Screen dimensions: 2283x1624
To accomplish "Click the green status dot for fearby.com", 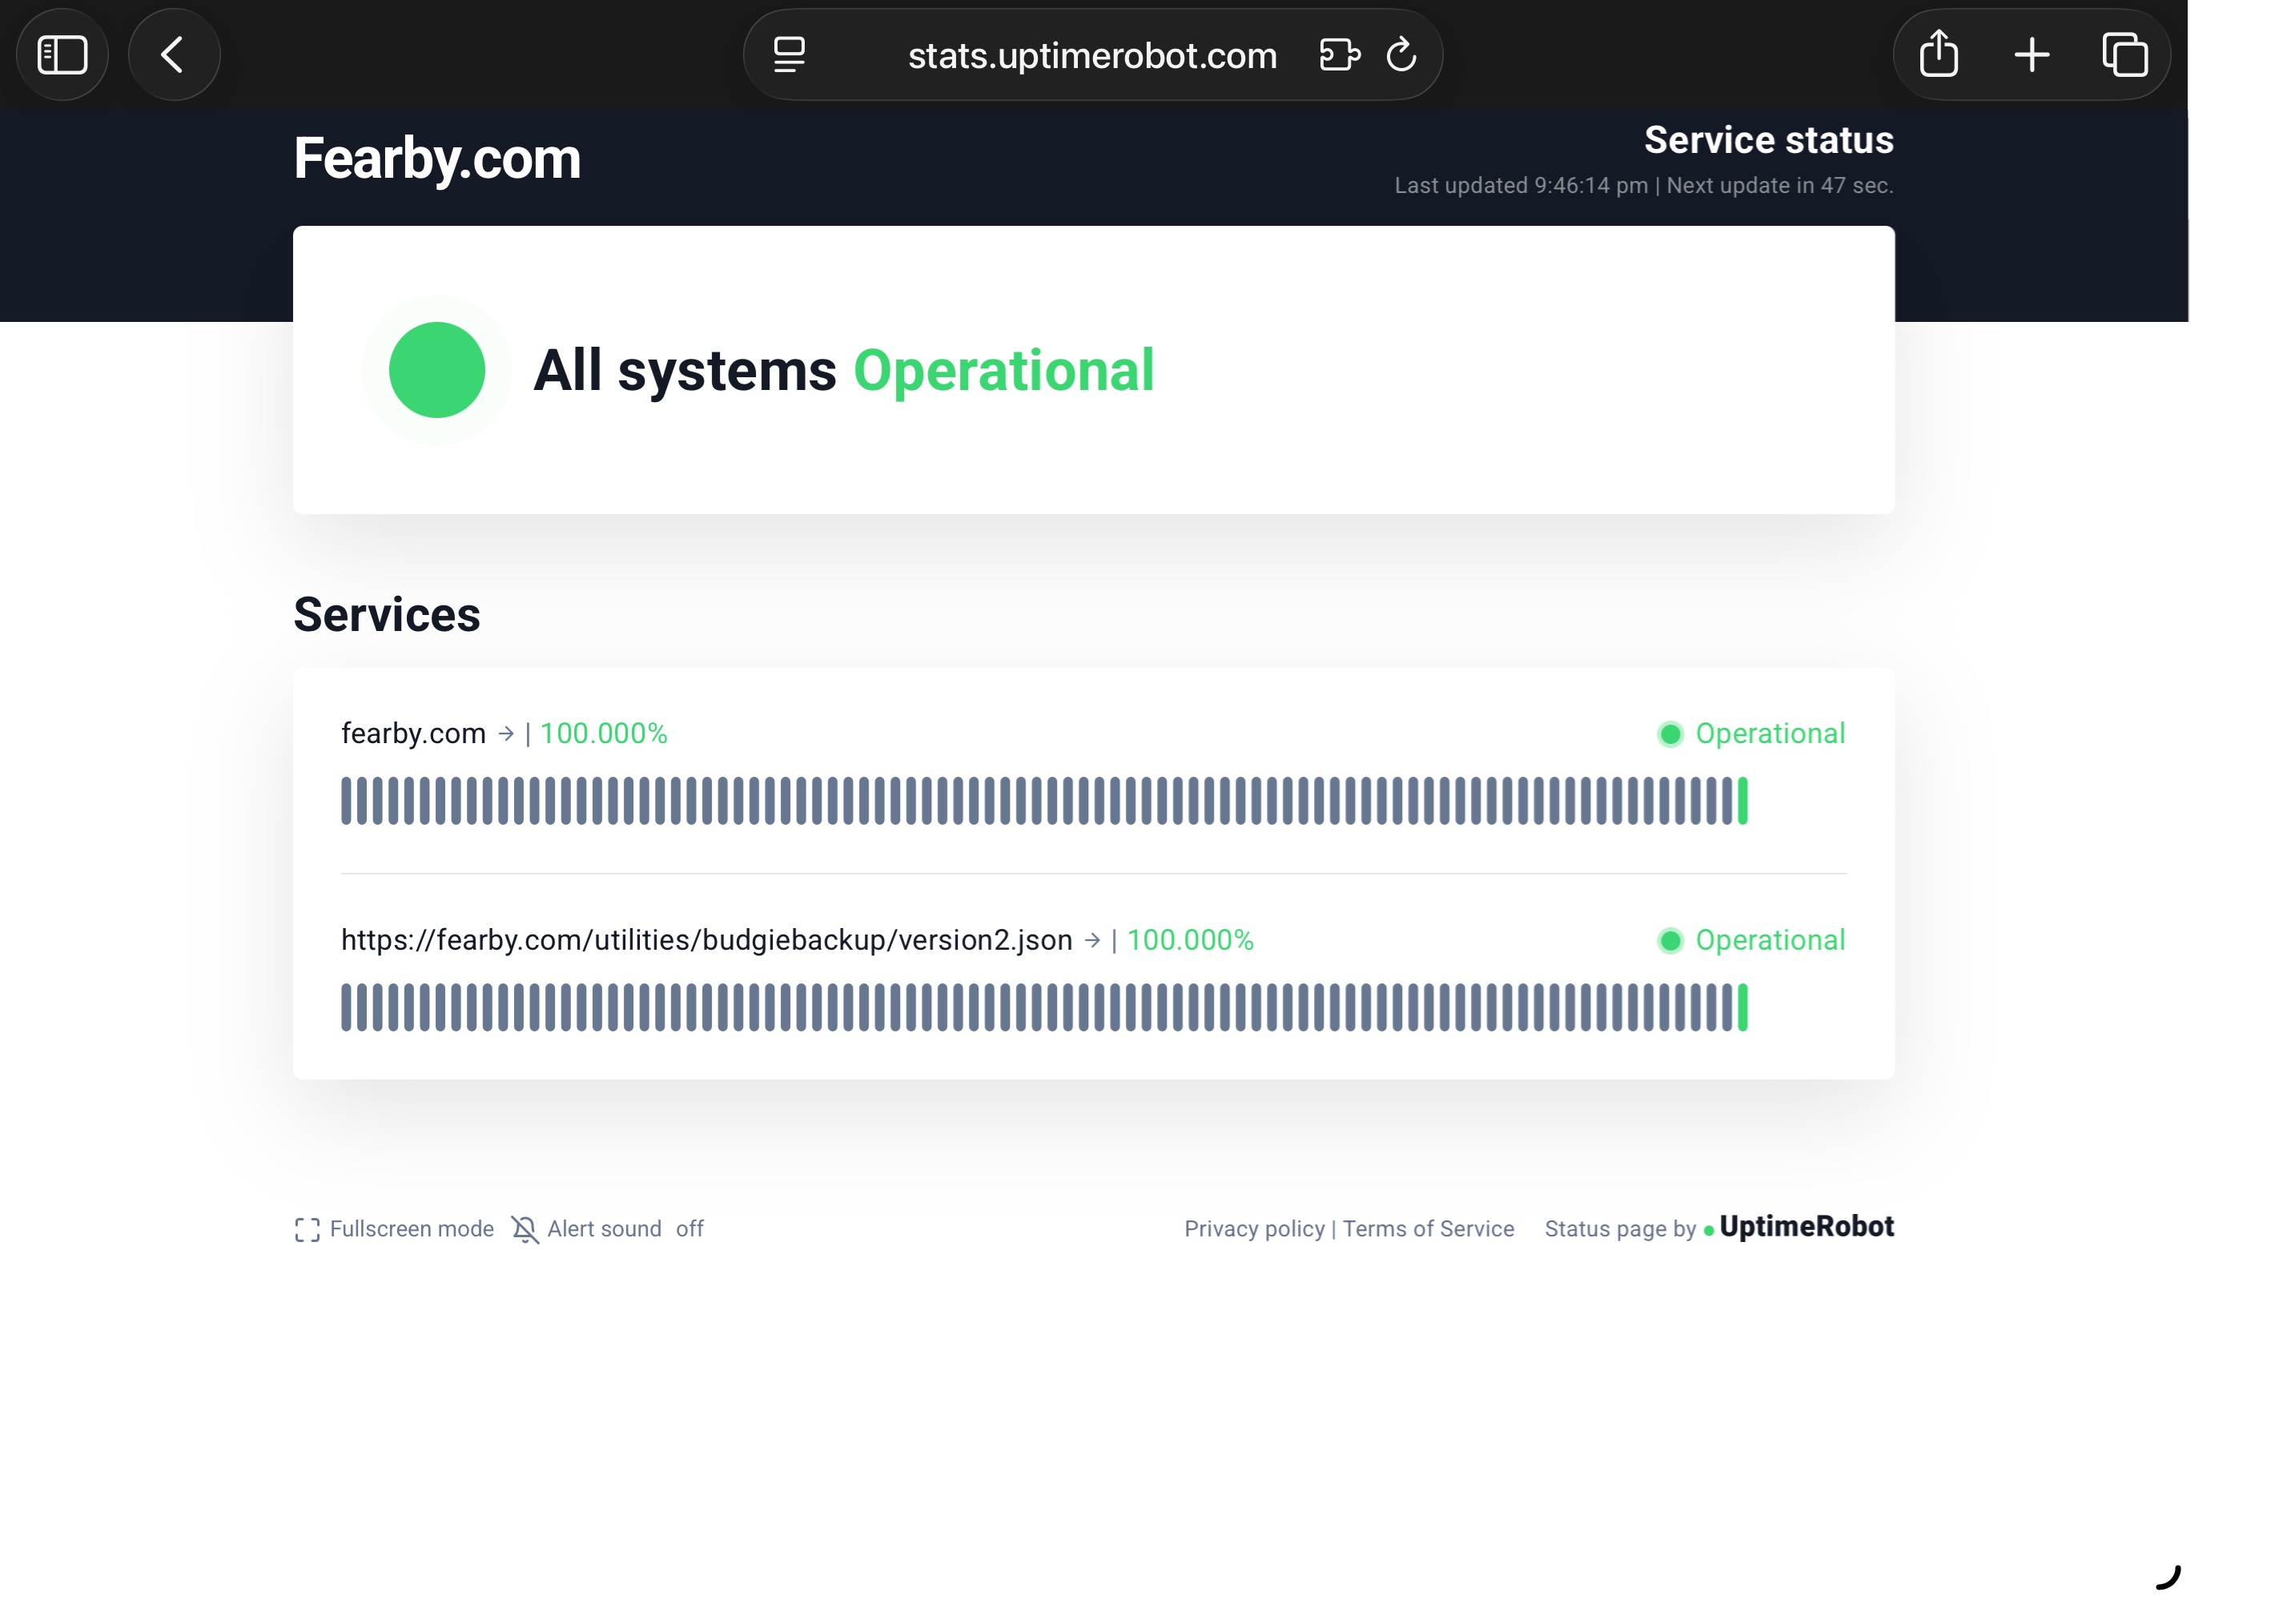I will [1670, 735].
